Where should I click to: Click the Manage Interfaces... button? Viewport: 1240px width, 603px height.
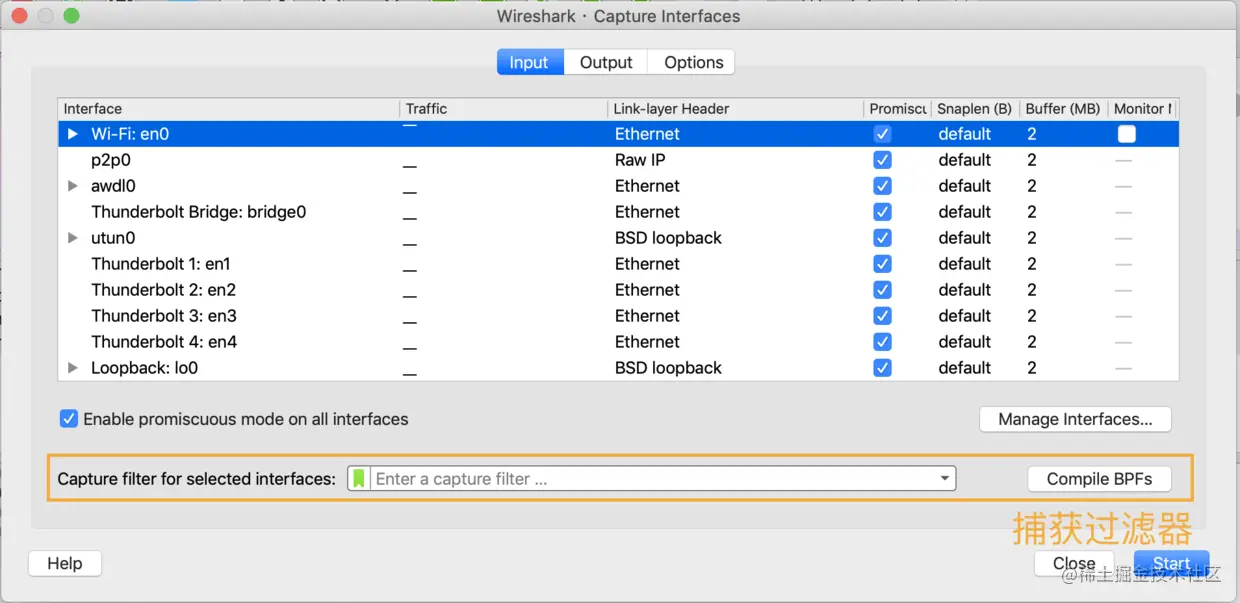(1075, 419)
